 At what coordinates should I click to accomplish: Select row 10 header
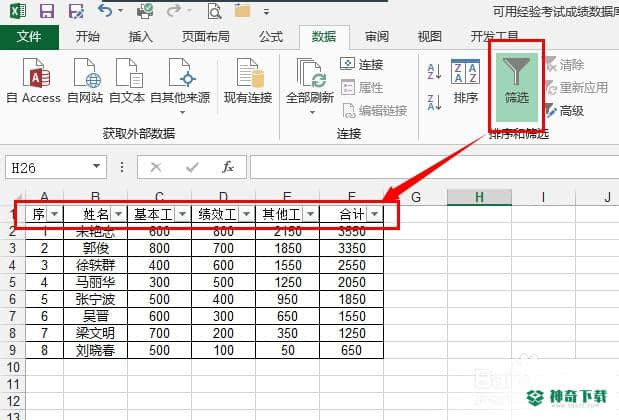[x=13, y=368]
